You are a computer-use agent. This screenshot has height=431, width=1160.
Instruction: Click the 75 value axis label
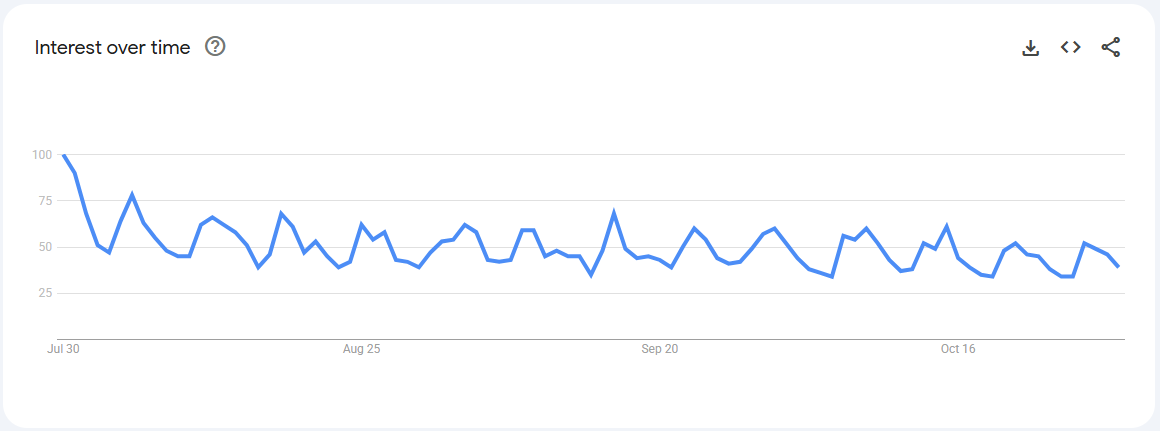click(x=43, y=201)
